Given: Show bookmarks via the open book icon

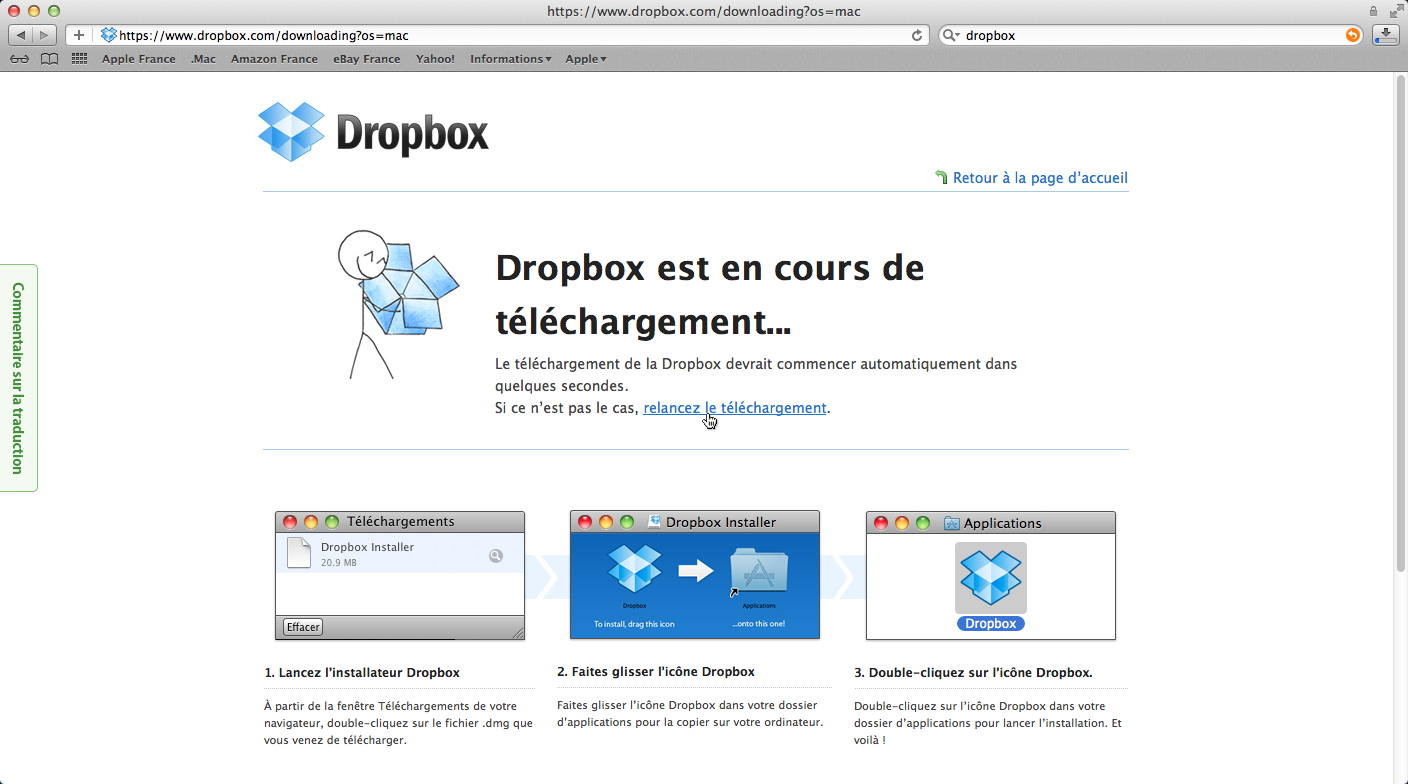Looking at the screenshot, I should pyautogui.click(x=49, y=59).
